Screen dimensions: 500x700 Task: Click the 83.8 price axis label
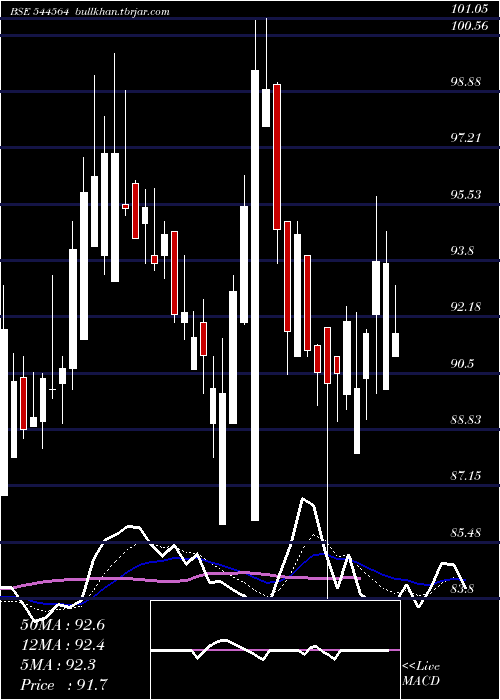point(463,589)
